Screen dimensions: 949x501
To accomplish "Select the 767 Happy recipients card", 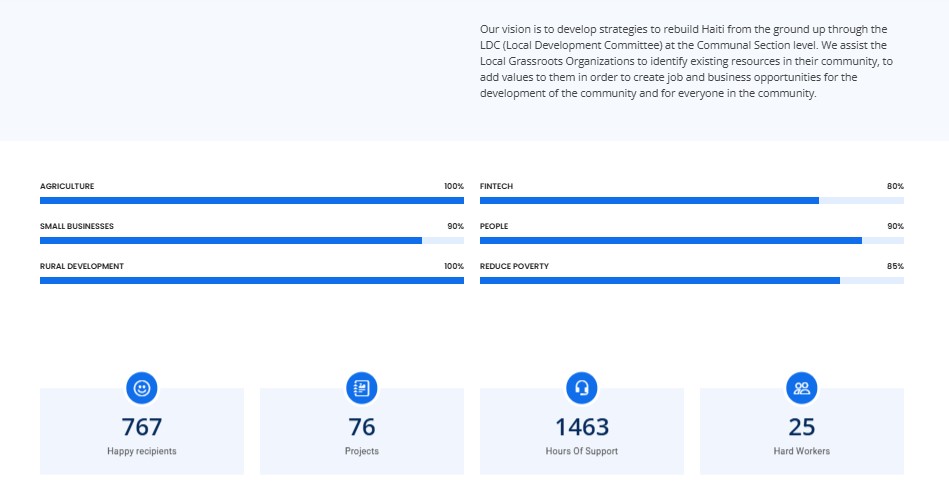I will pos(142,431).
